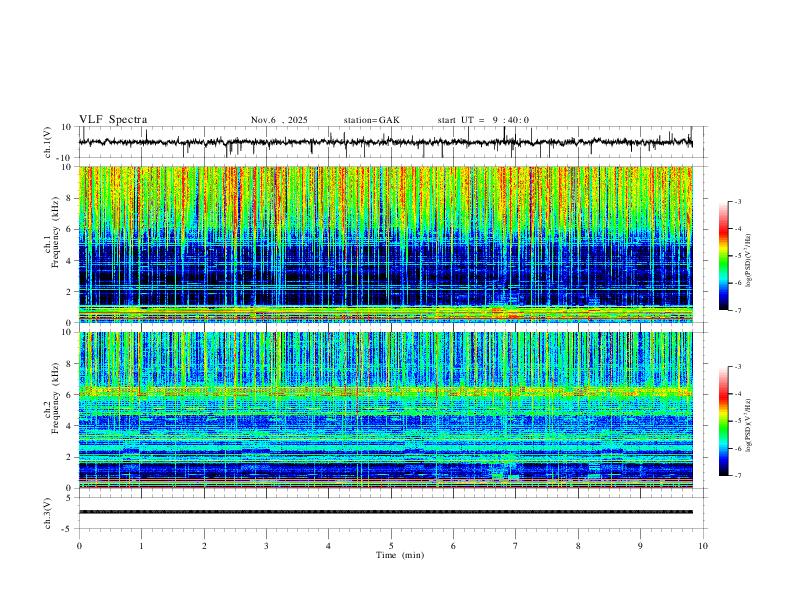Viewport: 792px width, 612px height.
Task: Click the "-10" volt tick on ch.1(V) axis
Action: click(x=65, y=158)
